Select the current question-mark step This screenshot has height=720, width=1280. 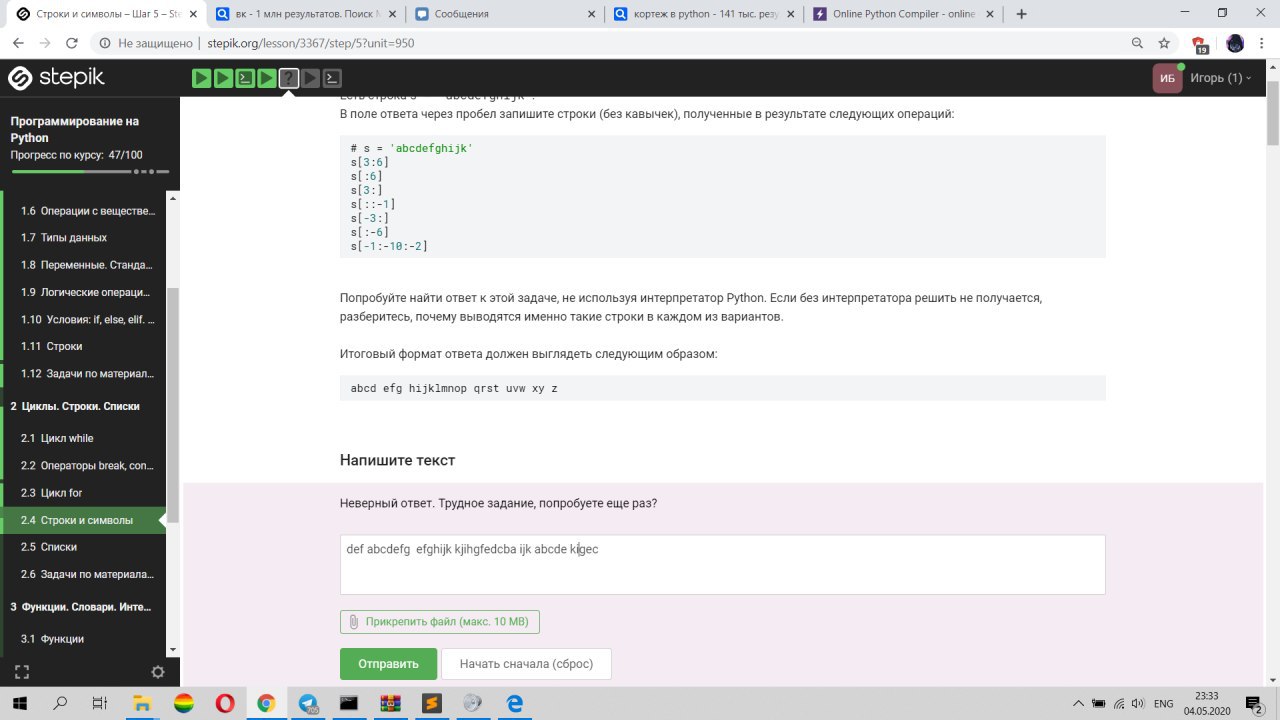pyautogui.click(x=289, y=78)
